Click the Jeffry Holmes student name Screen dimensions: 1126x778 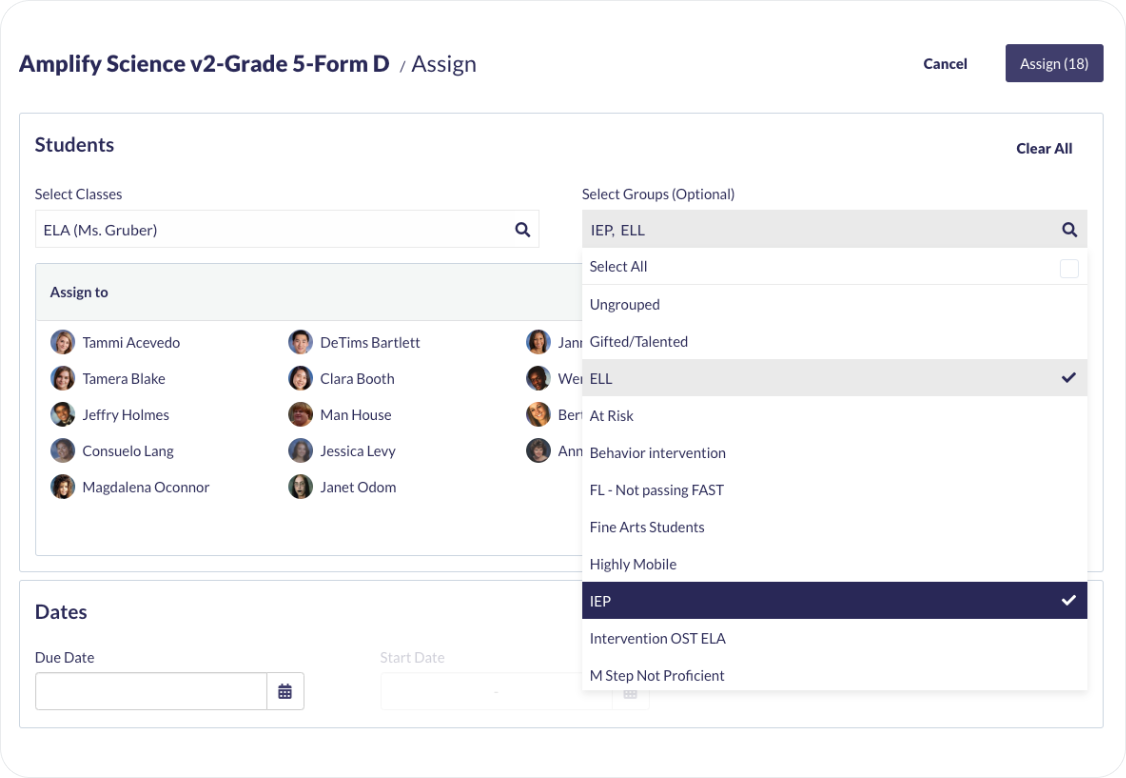click(126, 415)
